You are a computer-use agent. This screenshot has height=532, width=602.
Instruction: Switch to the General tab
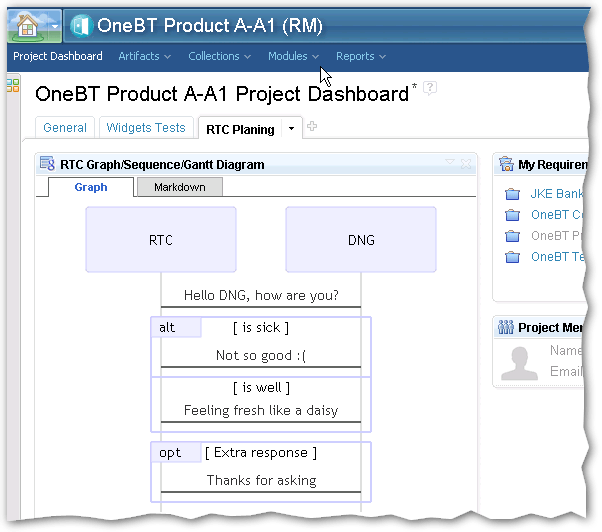[x=65, y=127]
